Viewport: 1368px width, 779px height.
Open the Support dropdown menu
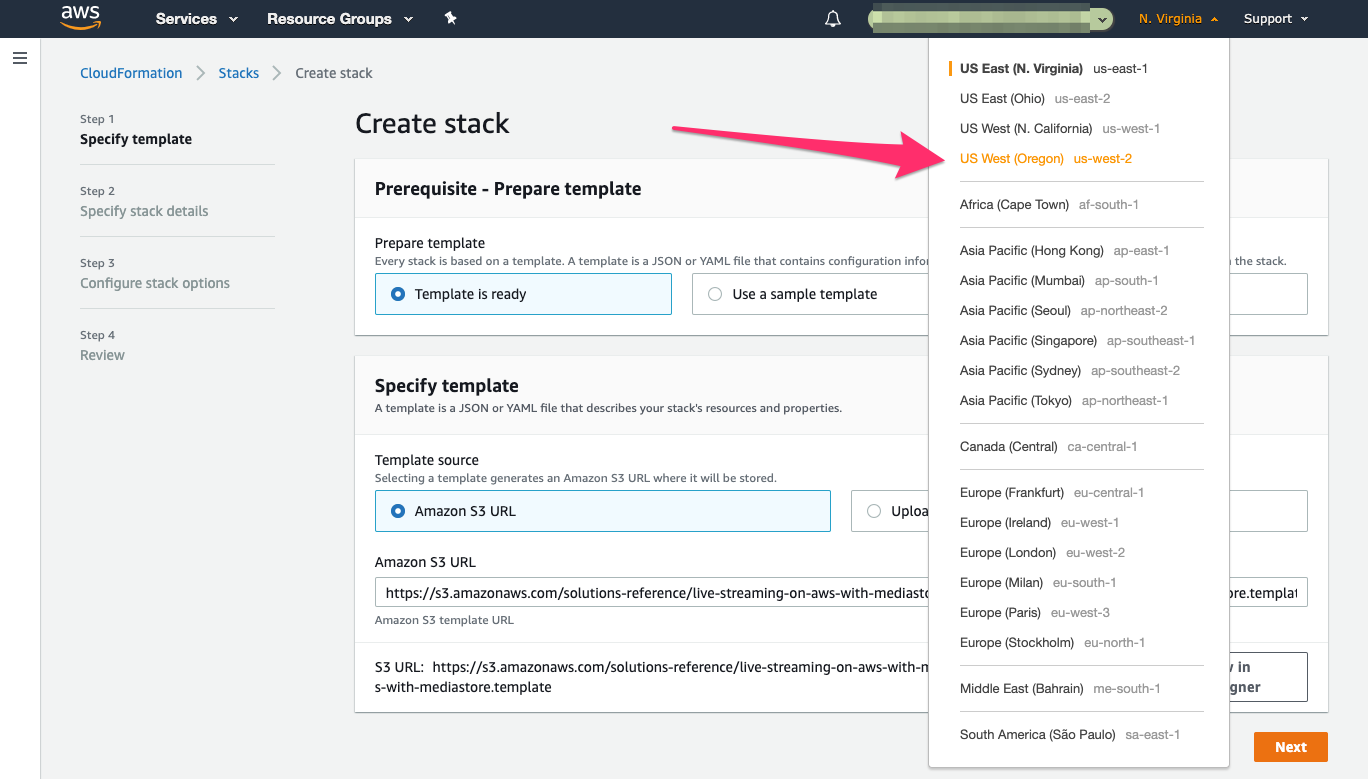click(x=1275, y=19)
